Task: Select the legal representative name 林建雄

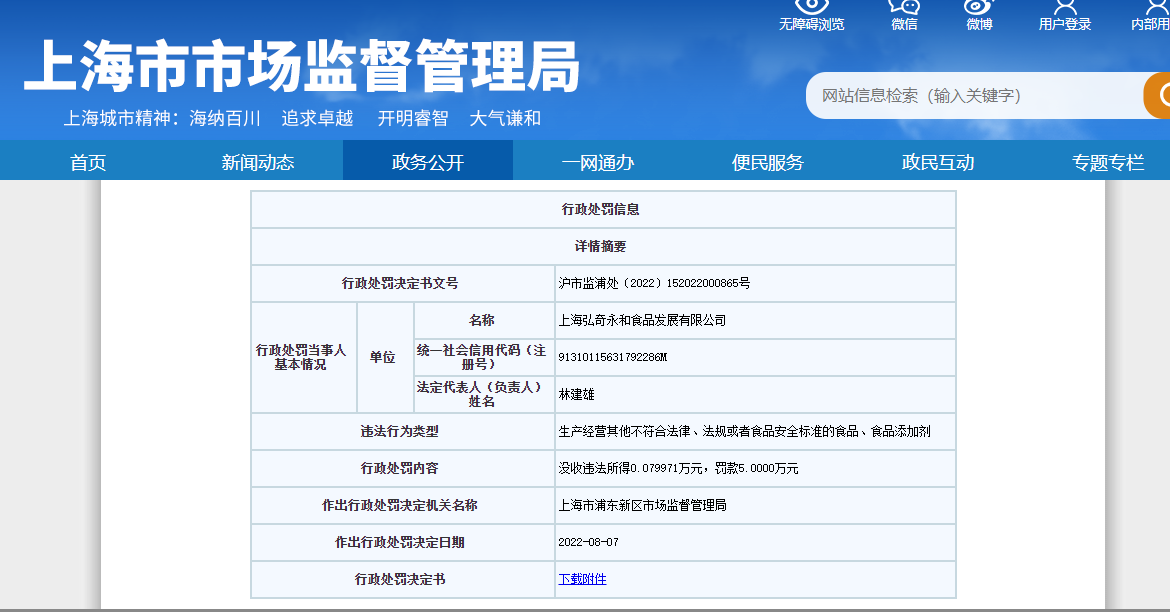Action: [x=576, y=394]
